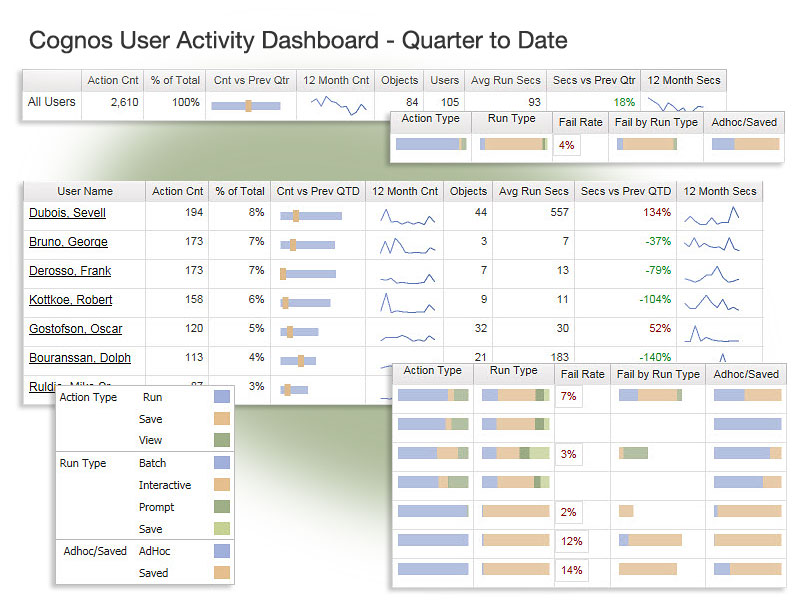Open the Kottkoe, Robert user link
The image size is (800, 600).
point(70,300)
